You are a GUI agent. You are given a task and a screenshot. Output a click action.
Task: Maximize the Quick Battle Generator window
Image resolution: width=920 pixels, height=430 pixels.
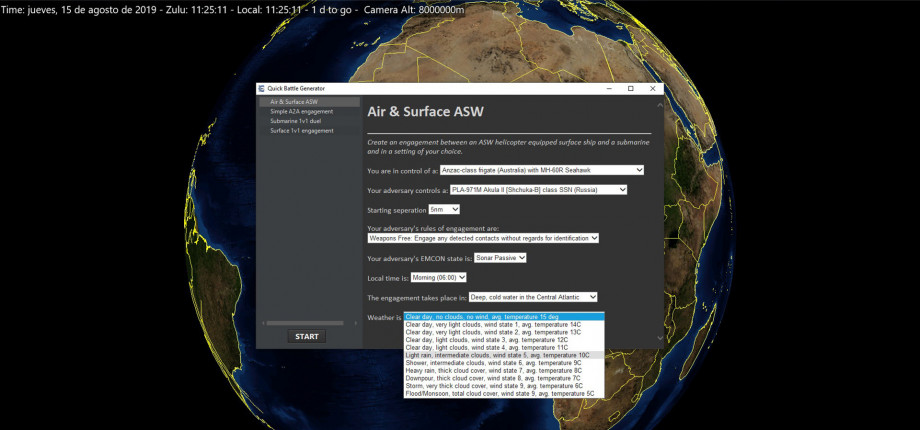click(631, 89)
